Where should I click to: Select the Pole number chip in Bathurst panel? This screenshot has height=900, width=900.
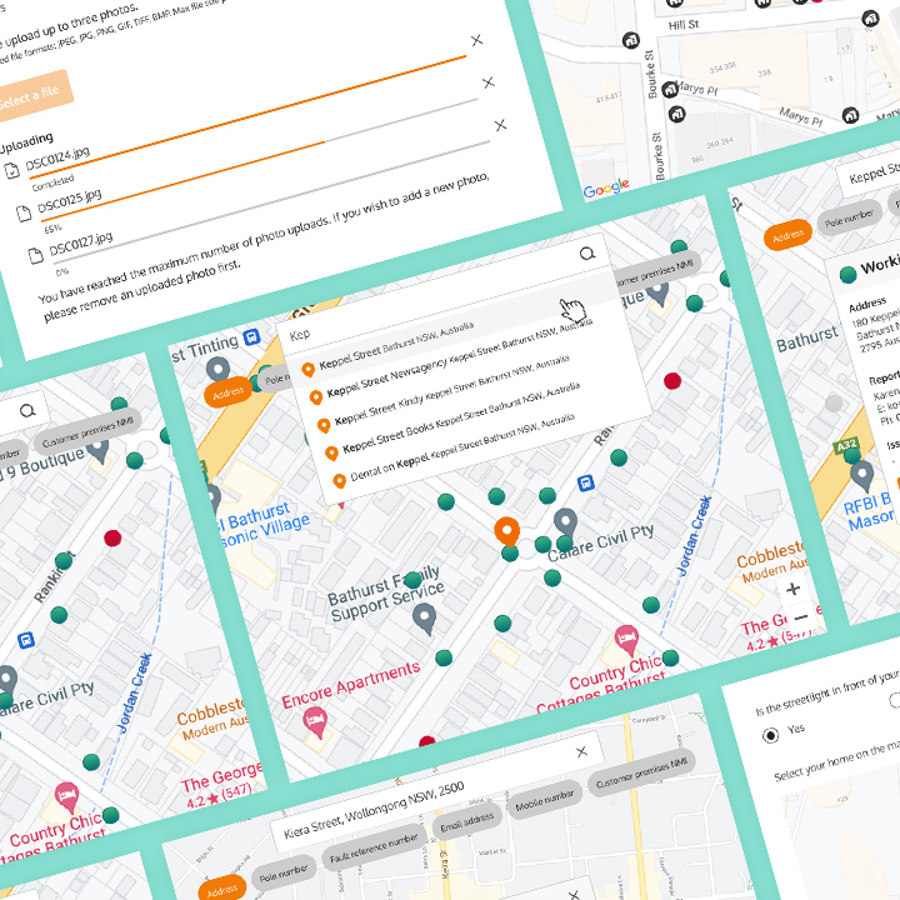tap(849, 218)
